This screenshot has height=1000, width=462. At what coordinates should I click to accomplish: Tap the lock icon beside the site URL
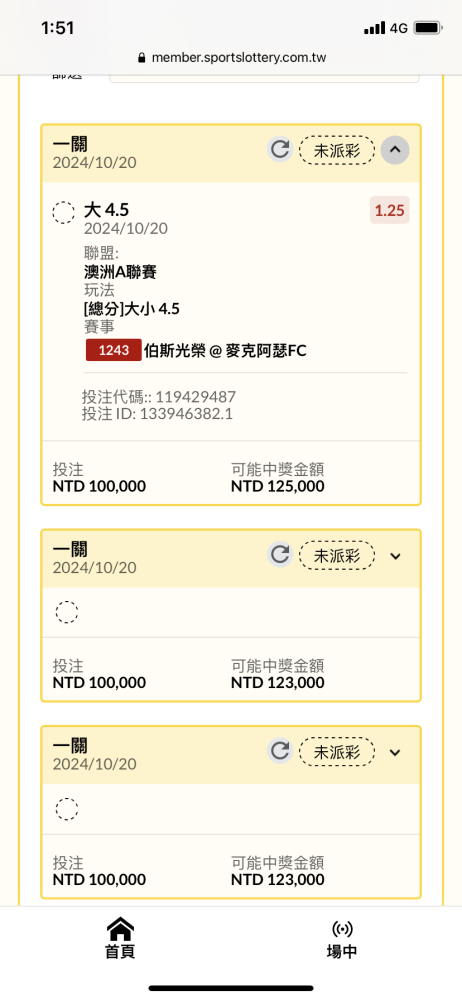click(x=142, y=57)
